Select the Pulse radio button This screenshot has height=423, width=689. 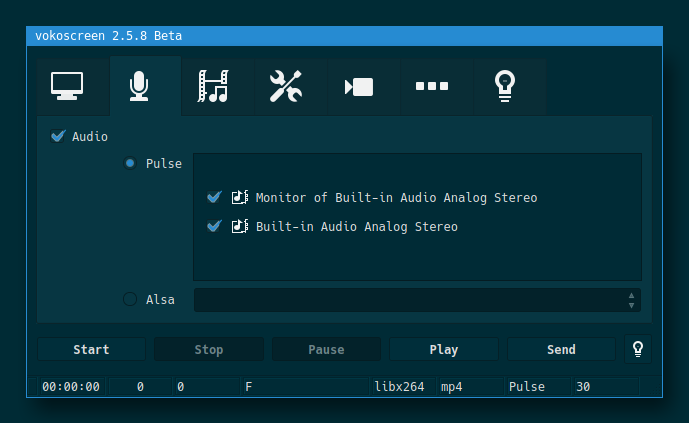[x=130, y=163]
